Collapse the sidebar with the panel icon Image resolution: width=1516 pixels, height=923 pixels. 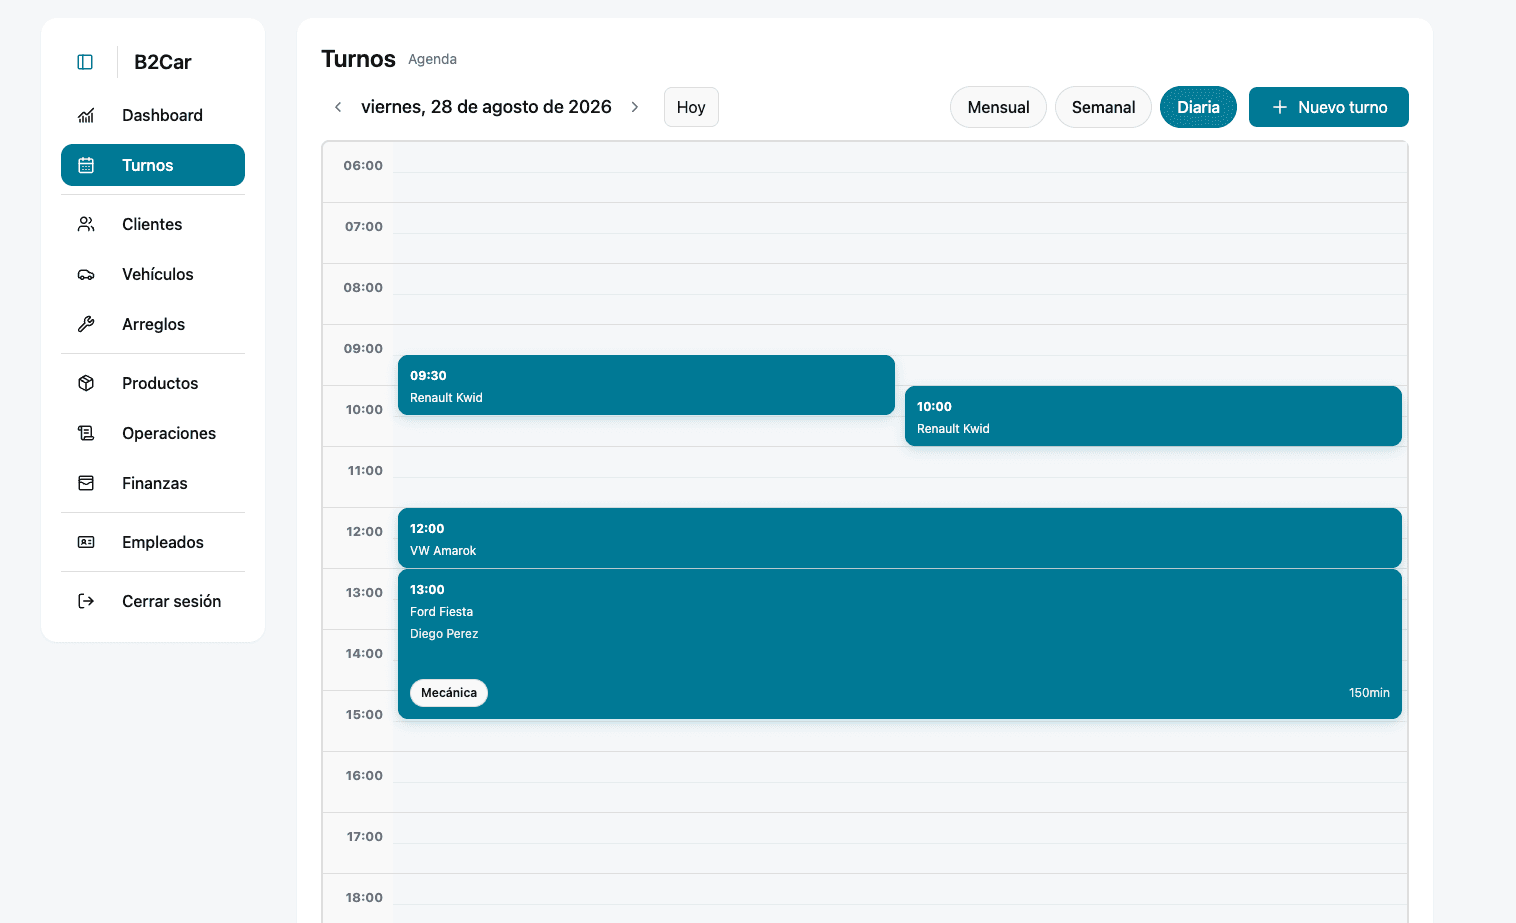pyautogui.click(x=85, y=62)
